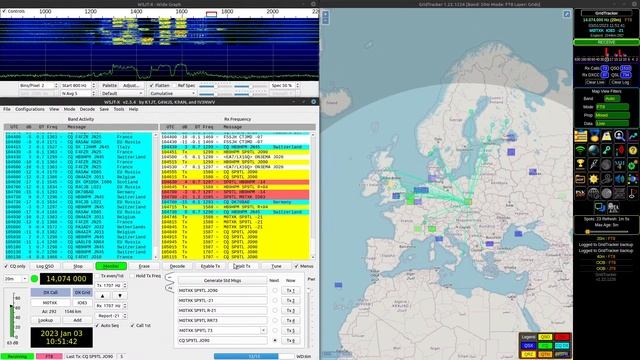The image size is (640, 360).
Task: Click the colored dots icon in GridTracker
Action: [x=633, y=179]
